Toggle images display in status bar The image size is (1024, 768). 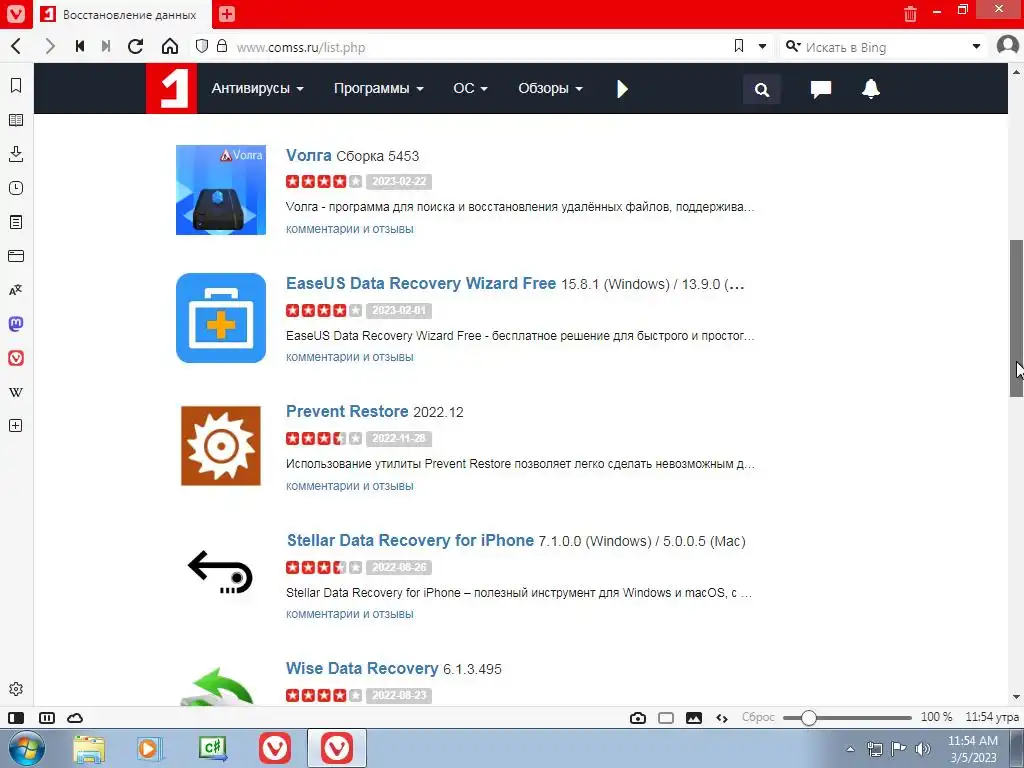(x=694, y=718)
